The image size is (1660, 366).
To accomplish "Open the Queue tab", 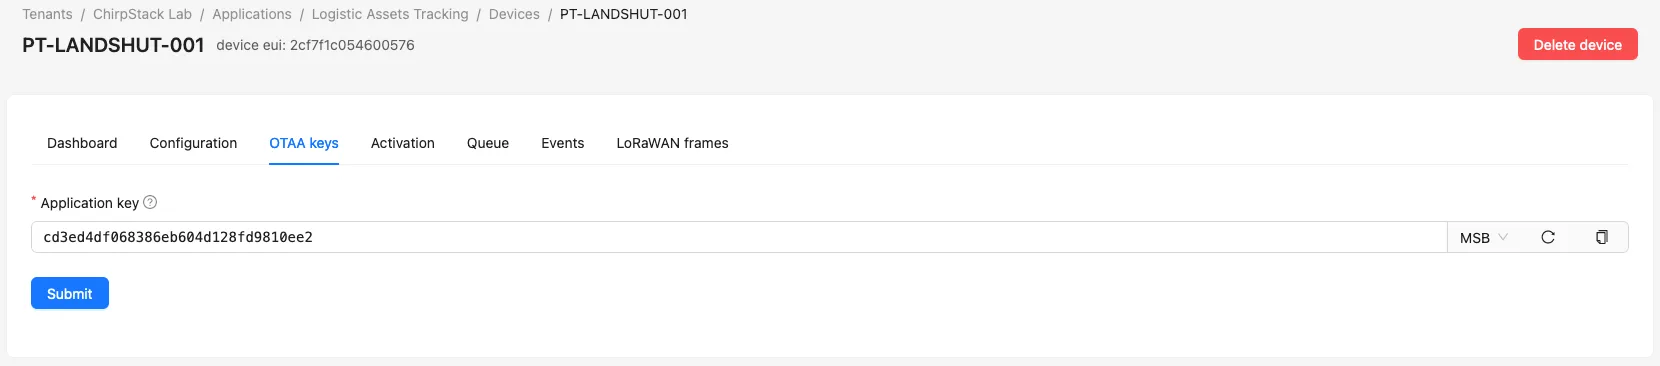I will coord(488,143).
